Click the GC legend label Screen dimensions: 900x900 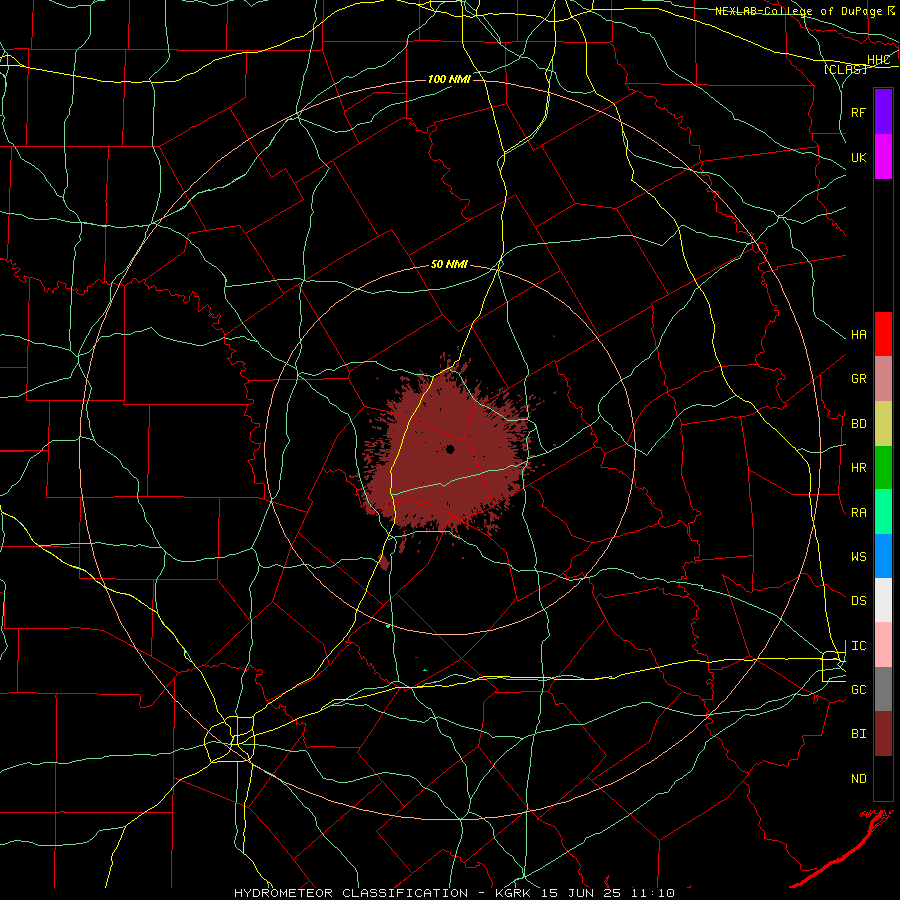tap(858, 690)
